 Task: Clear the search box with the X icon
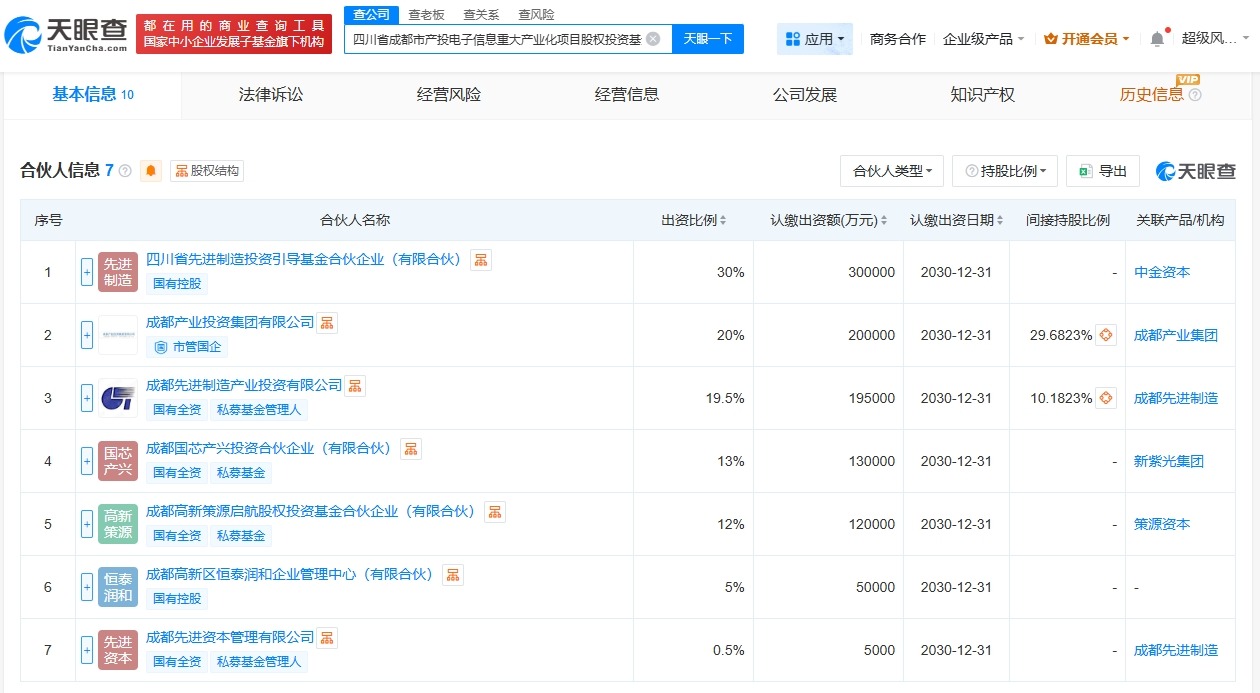[655, 38]
